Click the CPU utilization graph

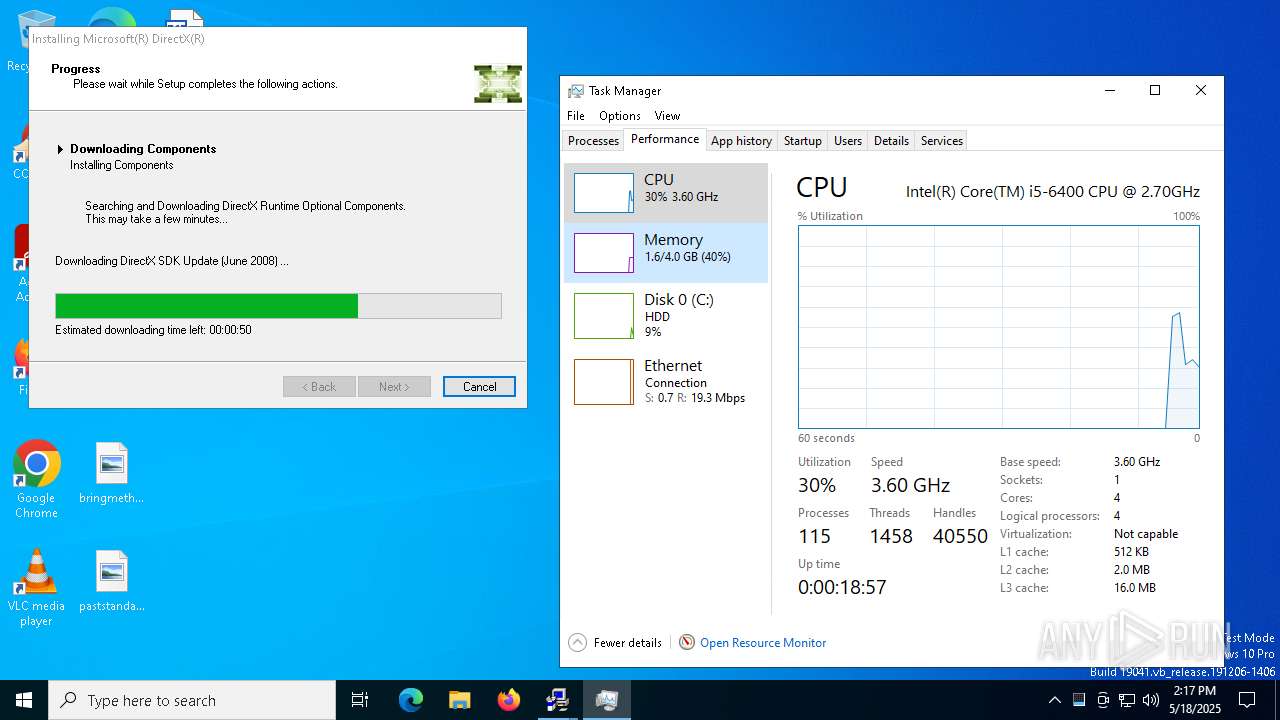pyautogui.click(x=998, y=327)
